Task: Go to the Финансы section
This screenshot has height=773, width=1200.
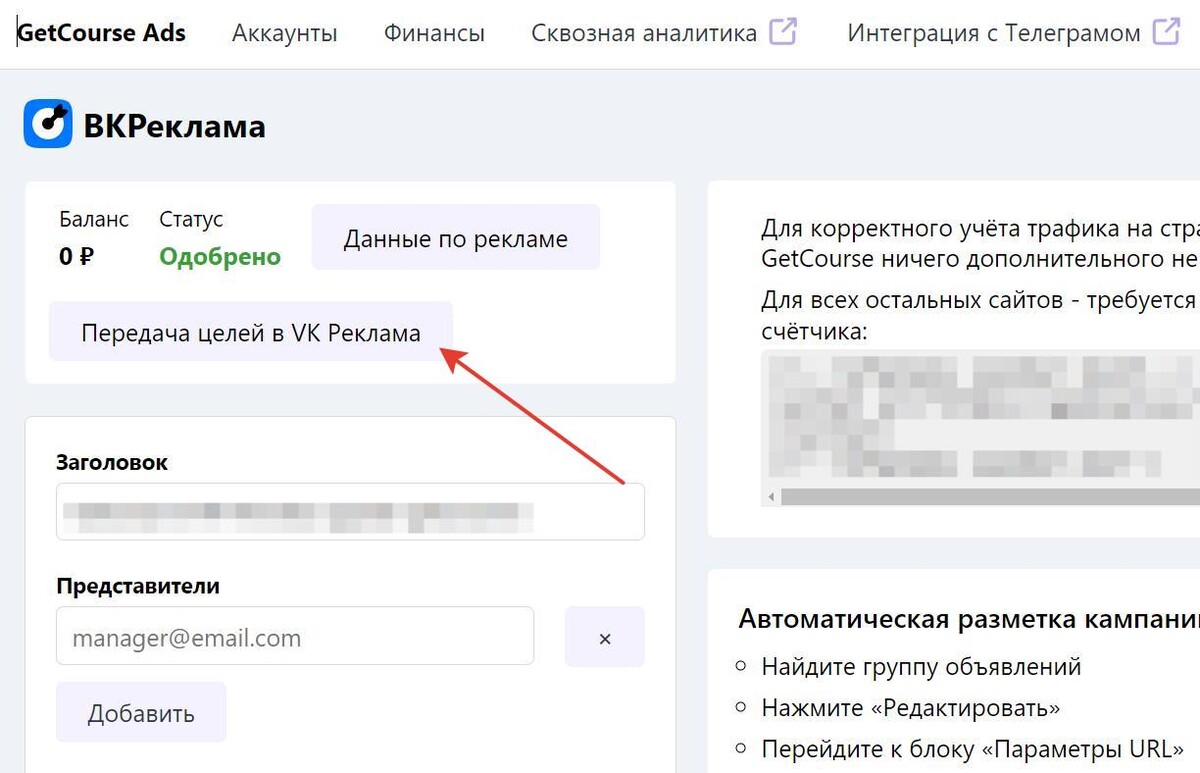Action: click(x=434, y=33)
